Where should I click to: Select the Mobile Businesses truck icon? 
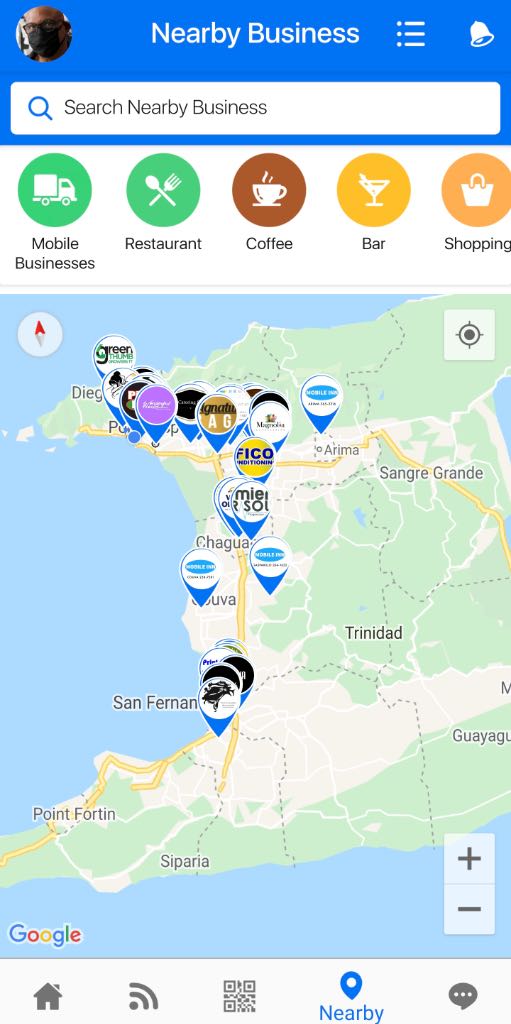55,190
